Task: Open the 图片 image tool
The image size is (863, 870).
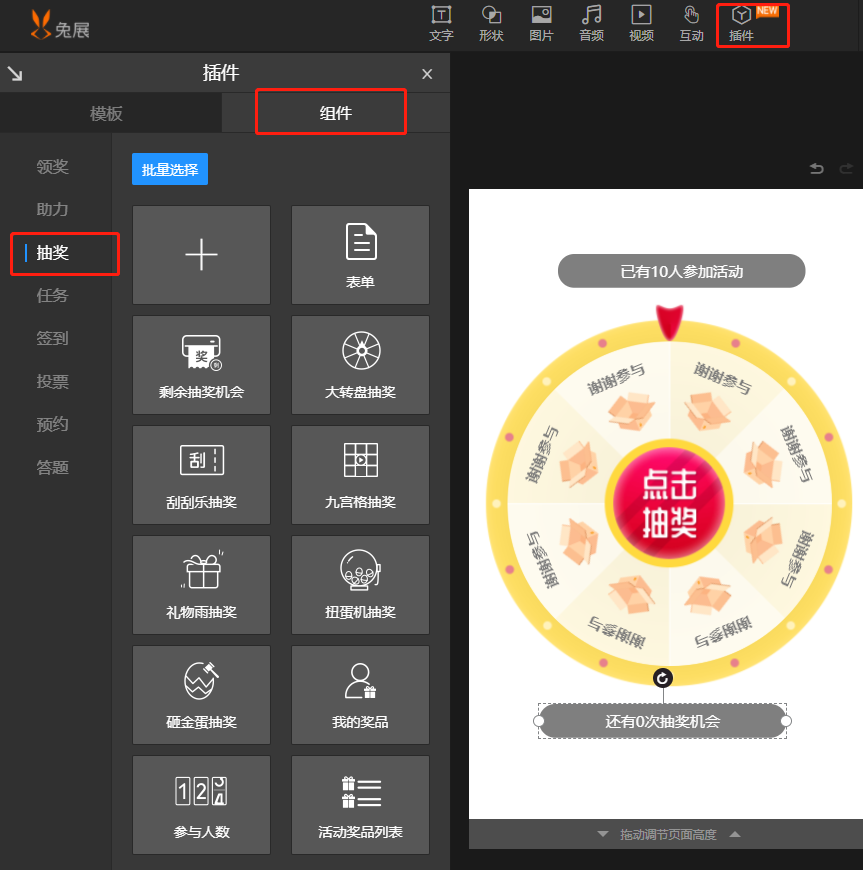Action: (541, 24)
